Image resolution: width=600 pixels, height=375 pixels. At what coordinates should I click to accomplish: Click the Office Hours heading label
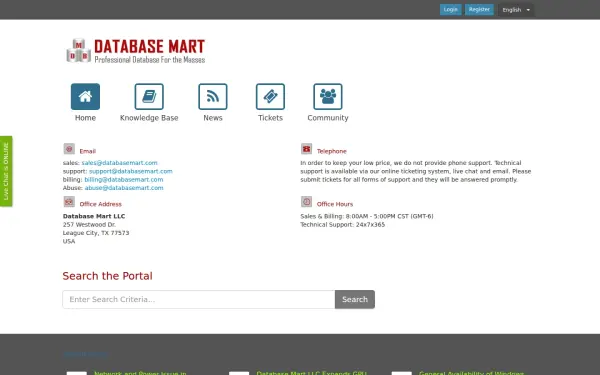[x=335, y=204]
